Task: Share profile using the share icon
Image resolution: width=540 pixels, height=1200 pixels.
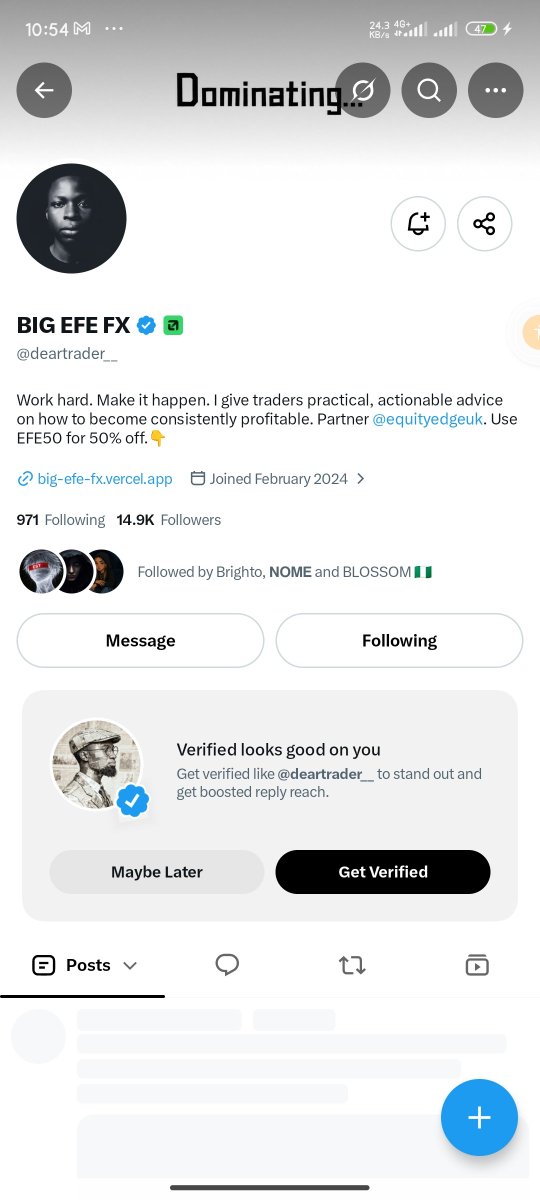Action: [484, 223]
